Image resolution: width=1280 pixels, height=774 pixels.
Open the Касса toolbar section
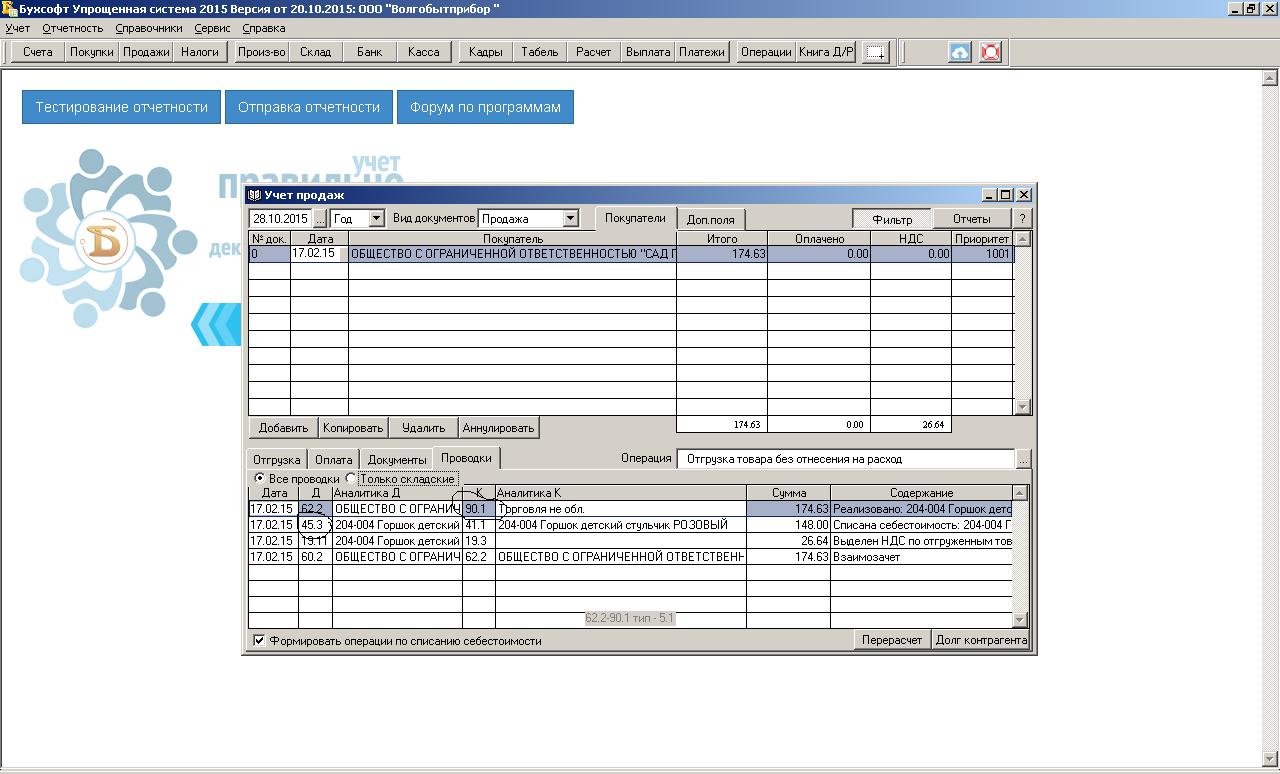(423, 52)
